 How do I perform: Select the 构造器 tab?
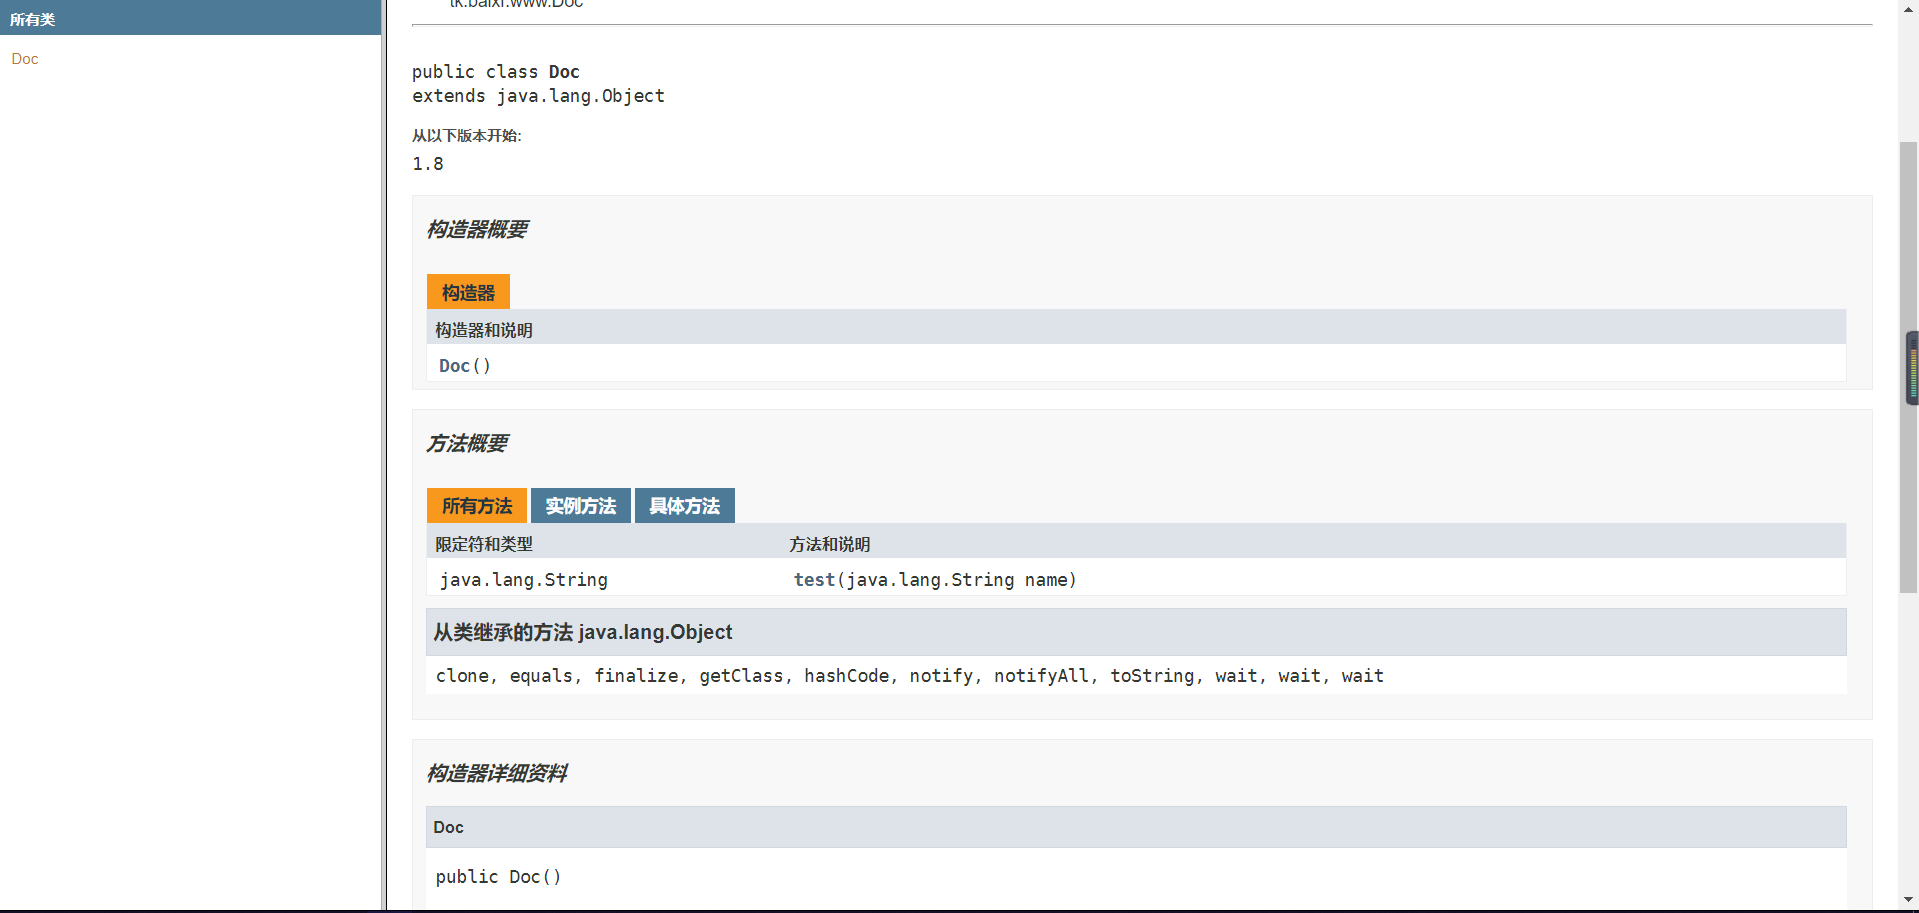pos(468,292)
